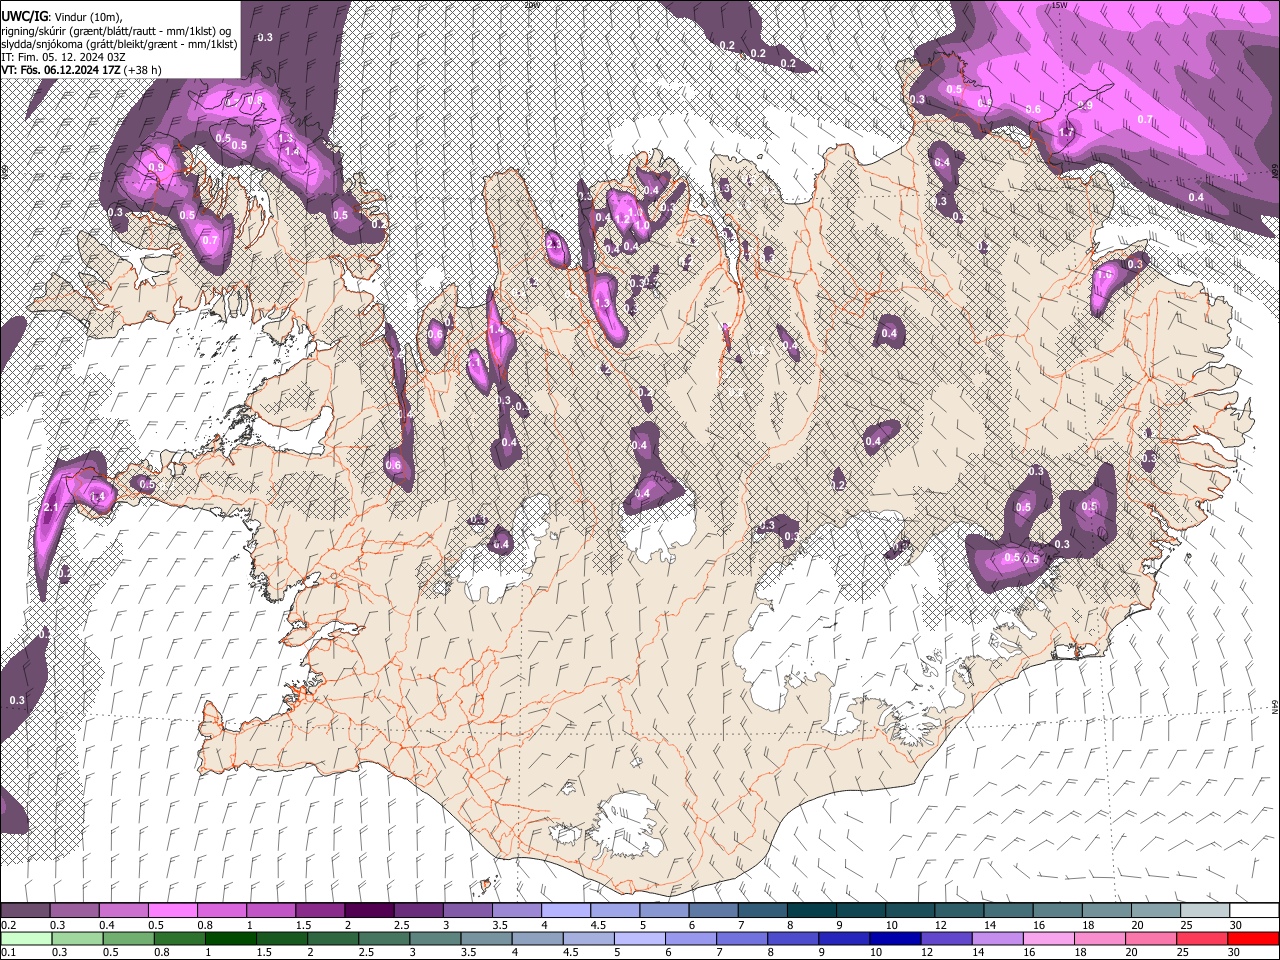The image size is (1280, 960).
Task: Select the violet 14 rain legend swatch
Action: pos(995,938)
